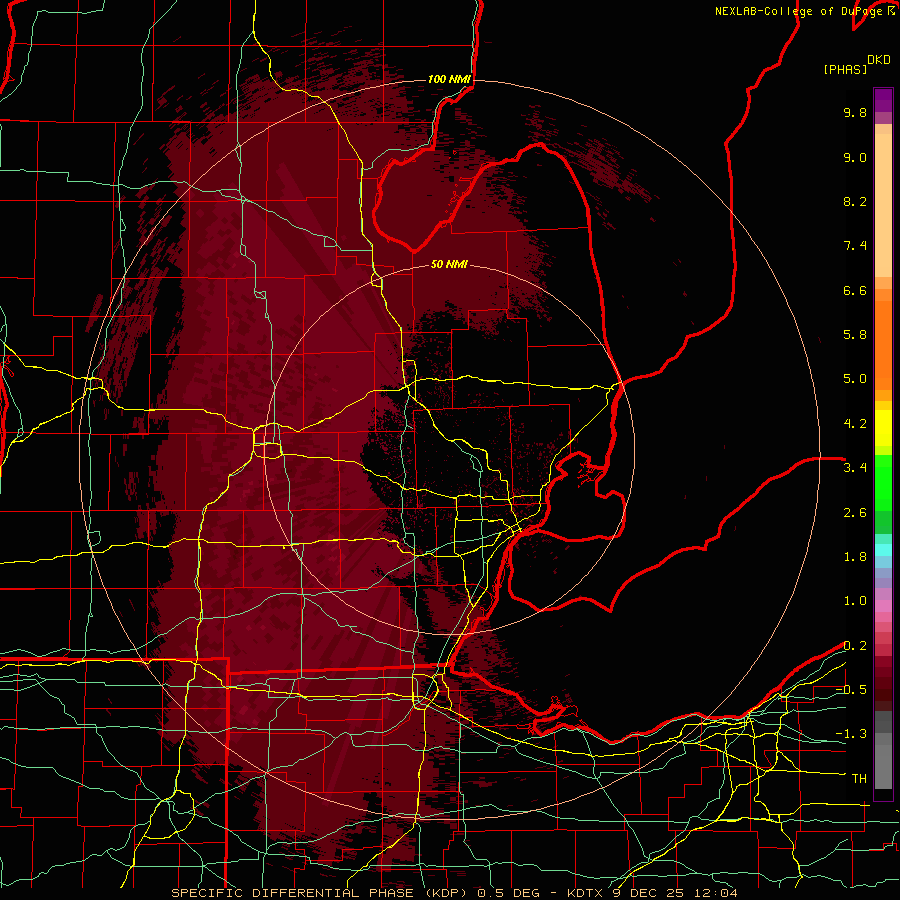Click the 50 NMI range ring label

[x=449, y=264]
